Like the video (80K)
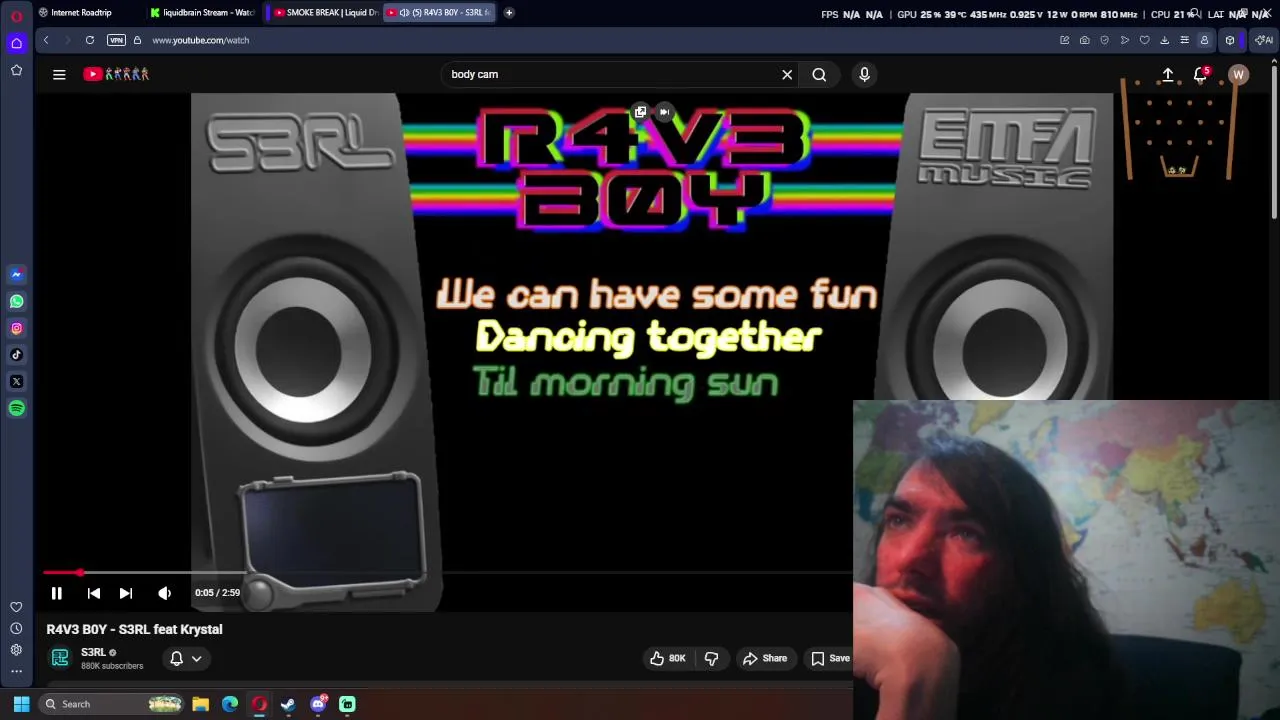 tap(668, 658)
